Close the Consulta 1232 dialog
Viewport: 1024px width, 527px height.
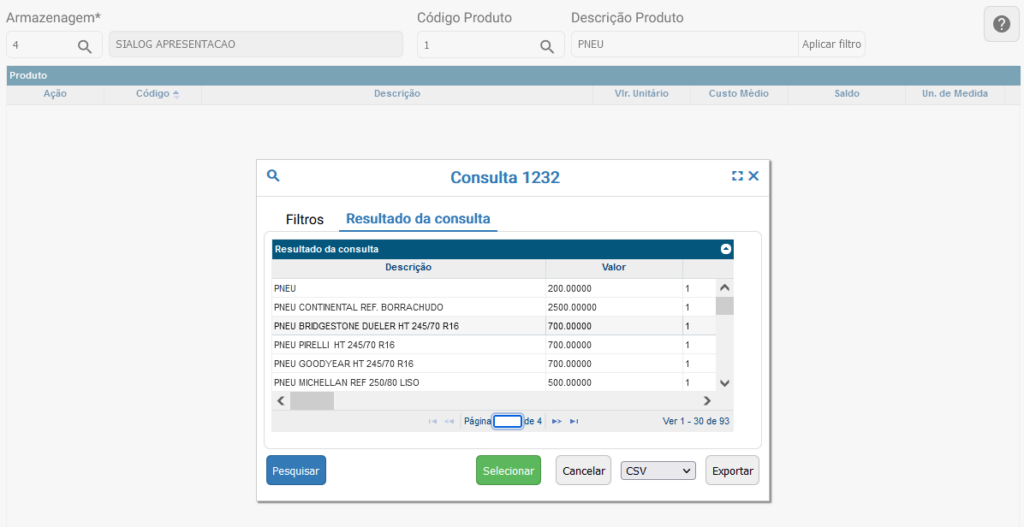click(754, 176)
